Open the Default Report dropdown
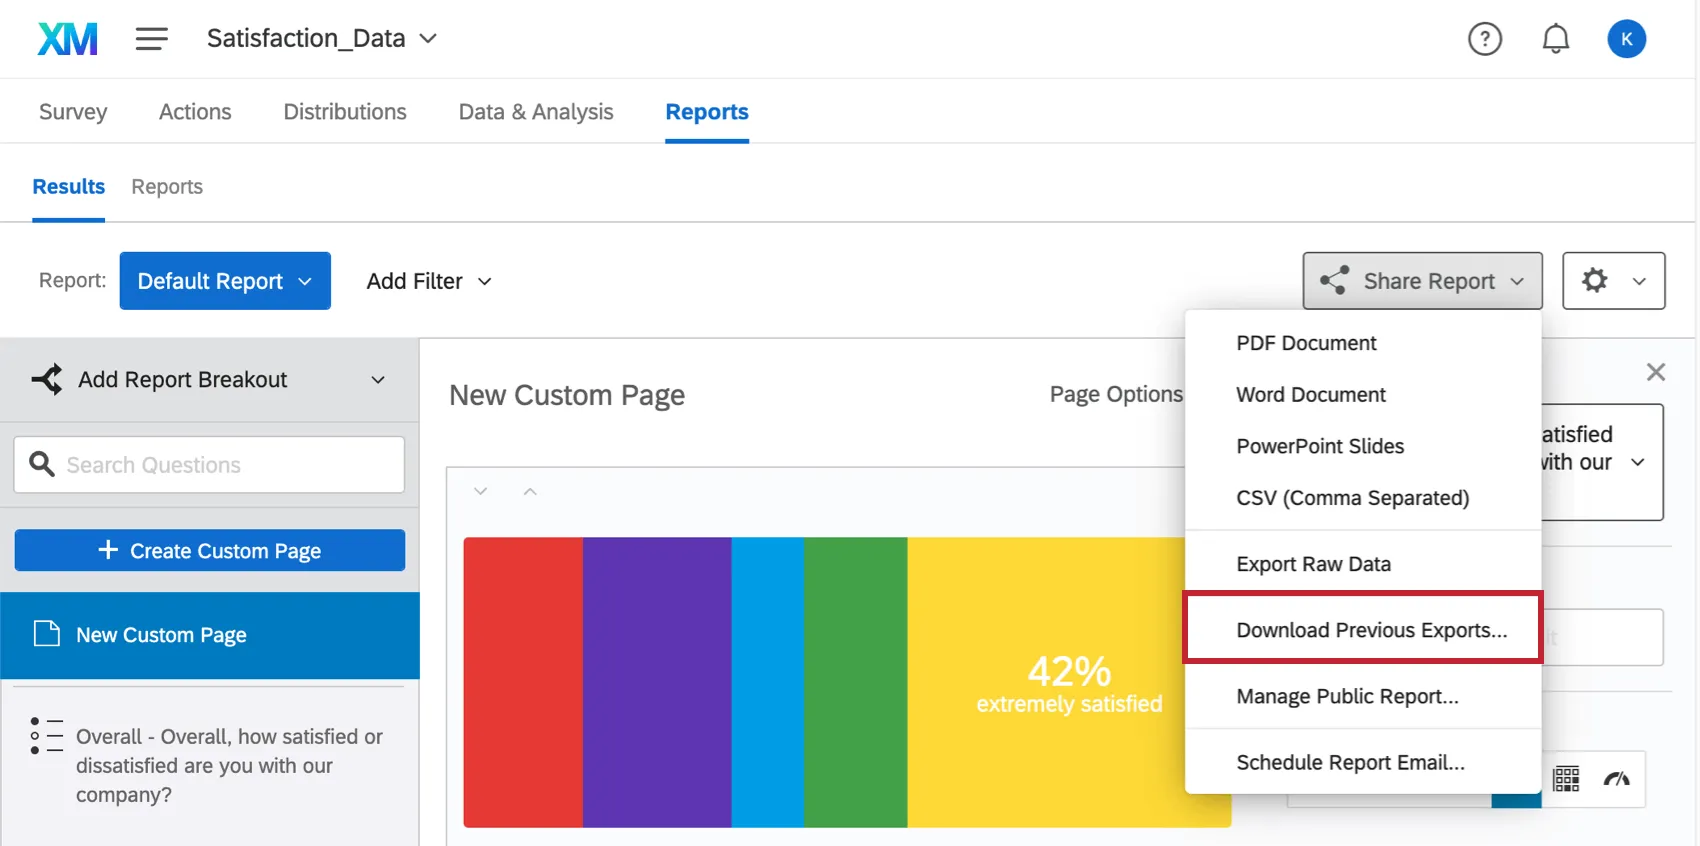 pos(225,281)
